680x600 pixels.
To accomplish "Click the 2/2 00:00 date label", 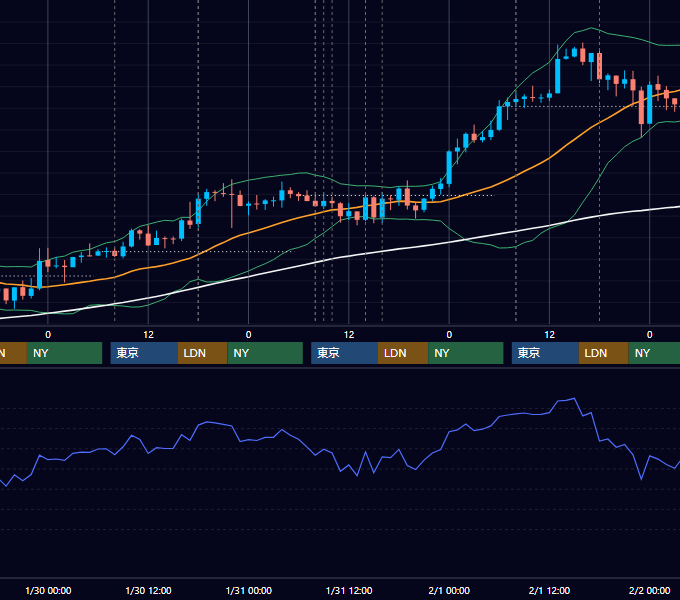I will 650,590.
